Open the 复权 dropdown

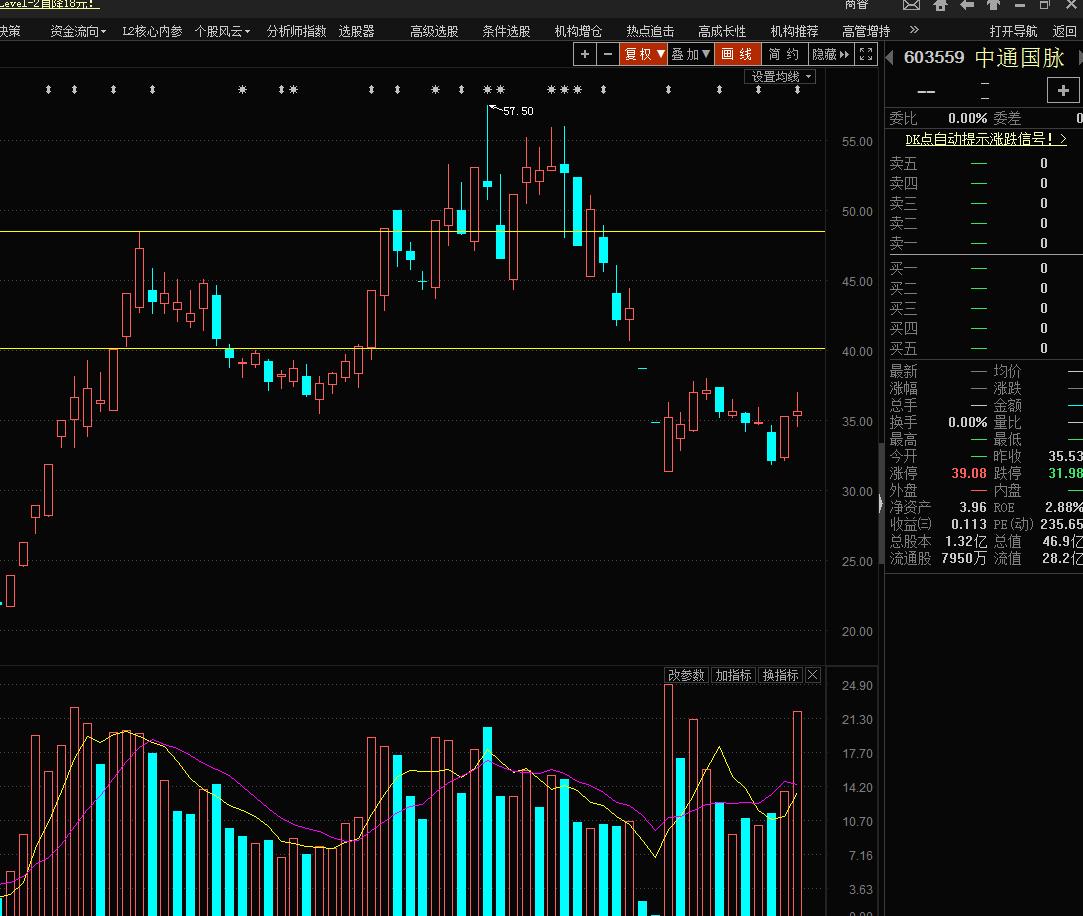click(644, 54)
